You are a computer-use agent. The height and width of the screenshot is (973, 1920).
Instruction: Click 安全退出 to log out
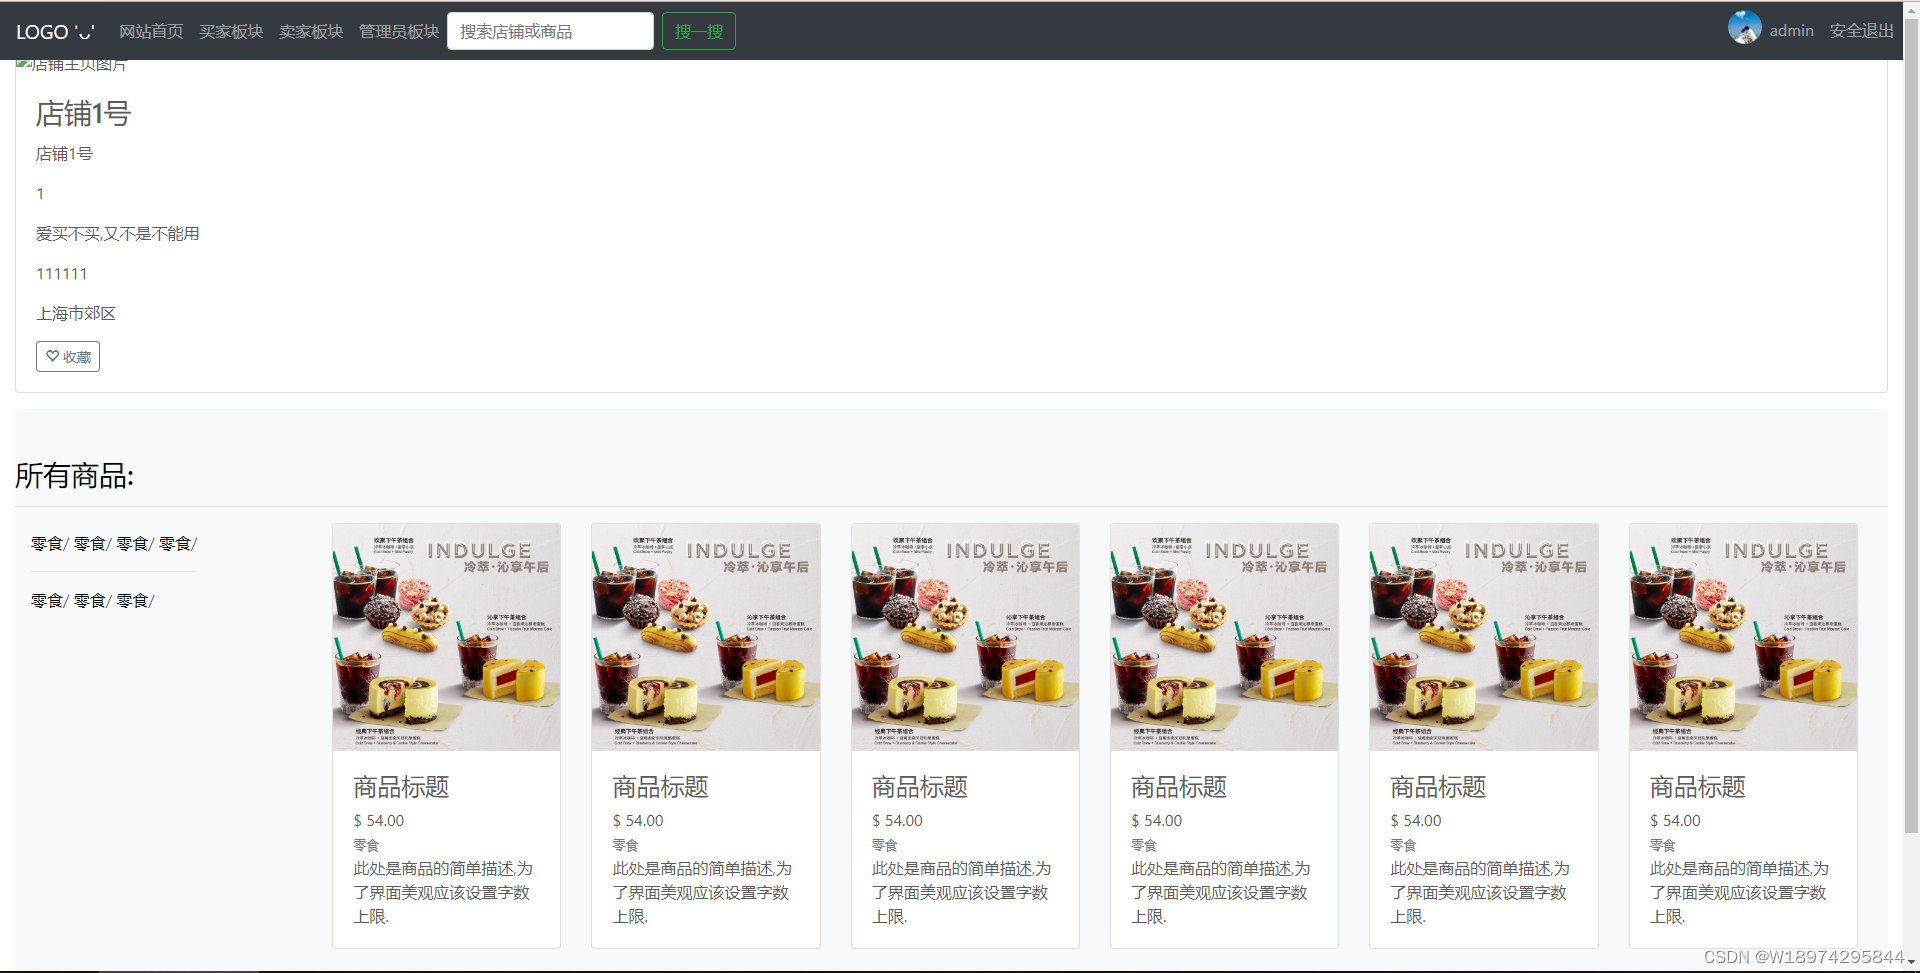point(1861,31)
